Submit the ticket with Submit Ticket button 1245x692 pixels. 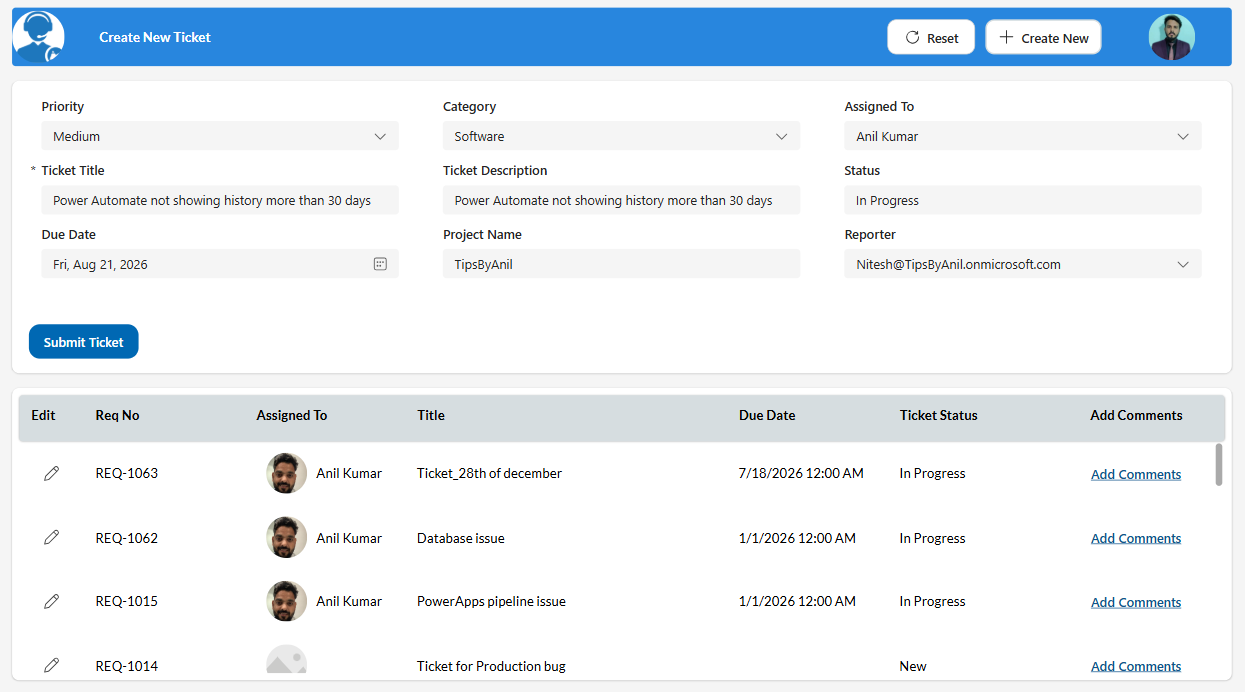coord(83,342)
